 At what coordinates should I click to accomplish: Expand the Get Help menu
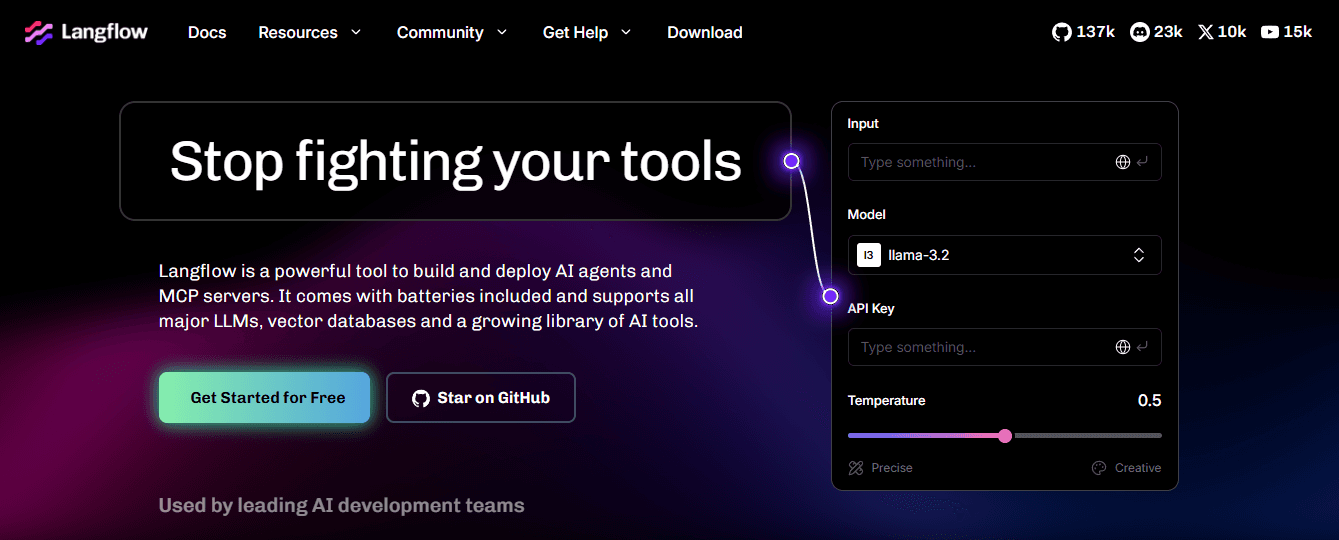click(x=587, y=32)
